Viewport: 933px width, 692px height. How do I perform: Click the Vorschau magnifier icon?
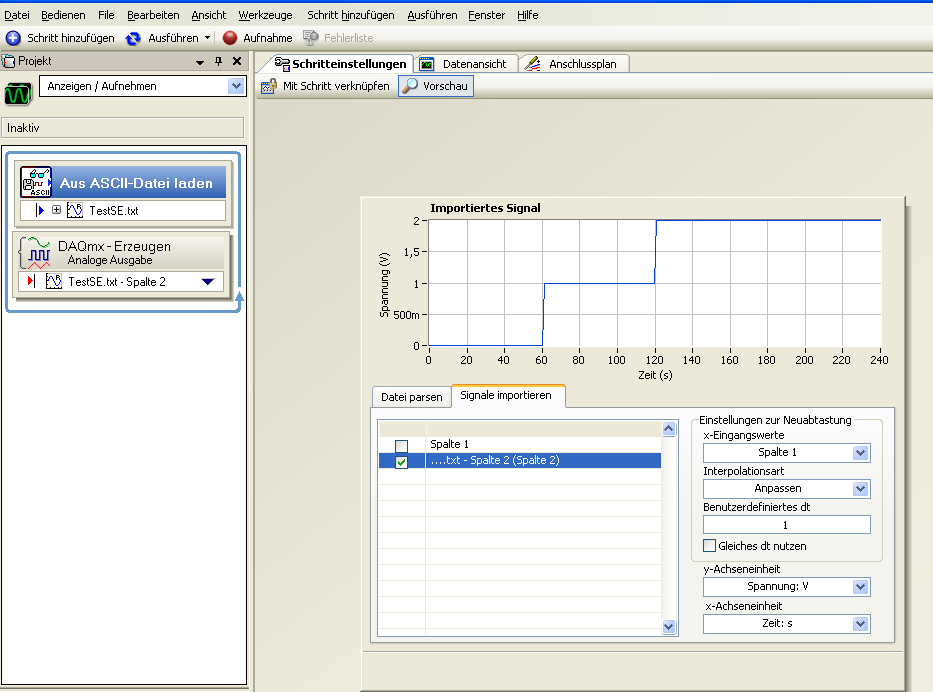coord(410,86)
